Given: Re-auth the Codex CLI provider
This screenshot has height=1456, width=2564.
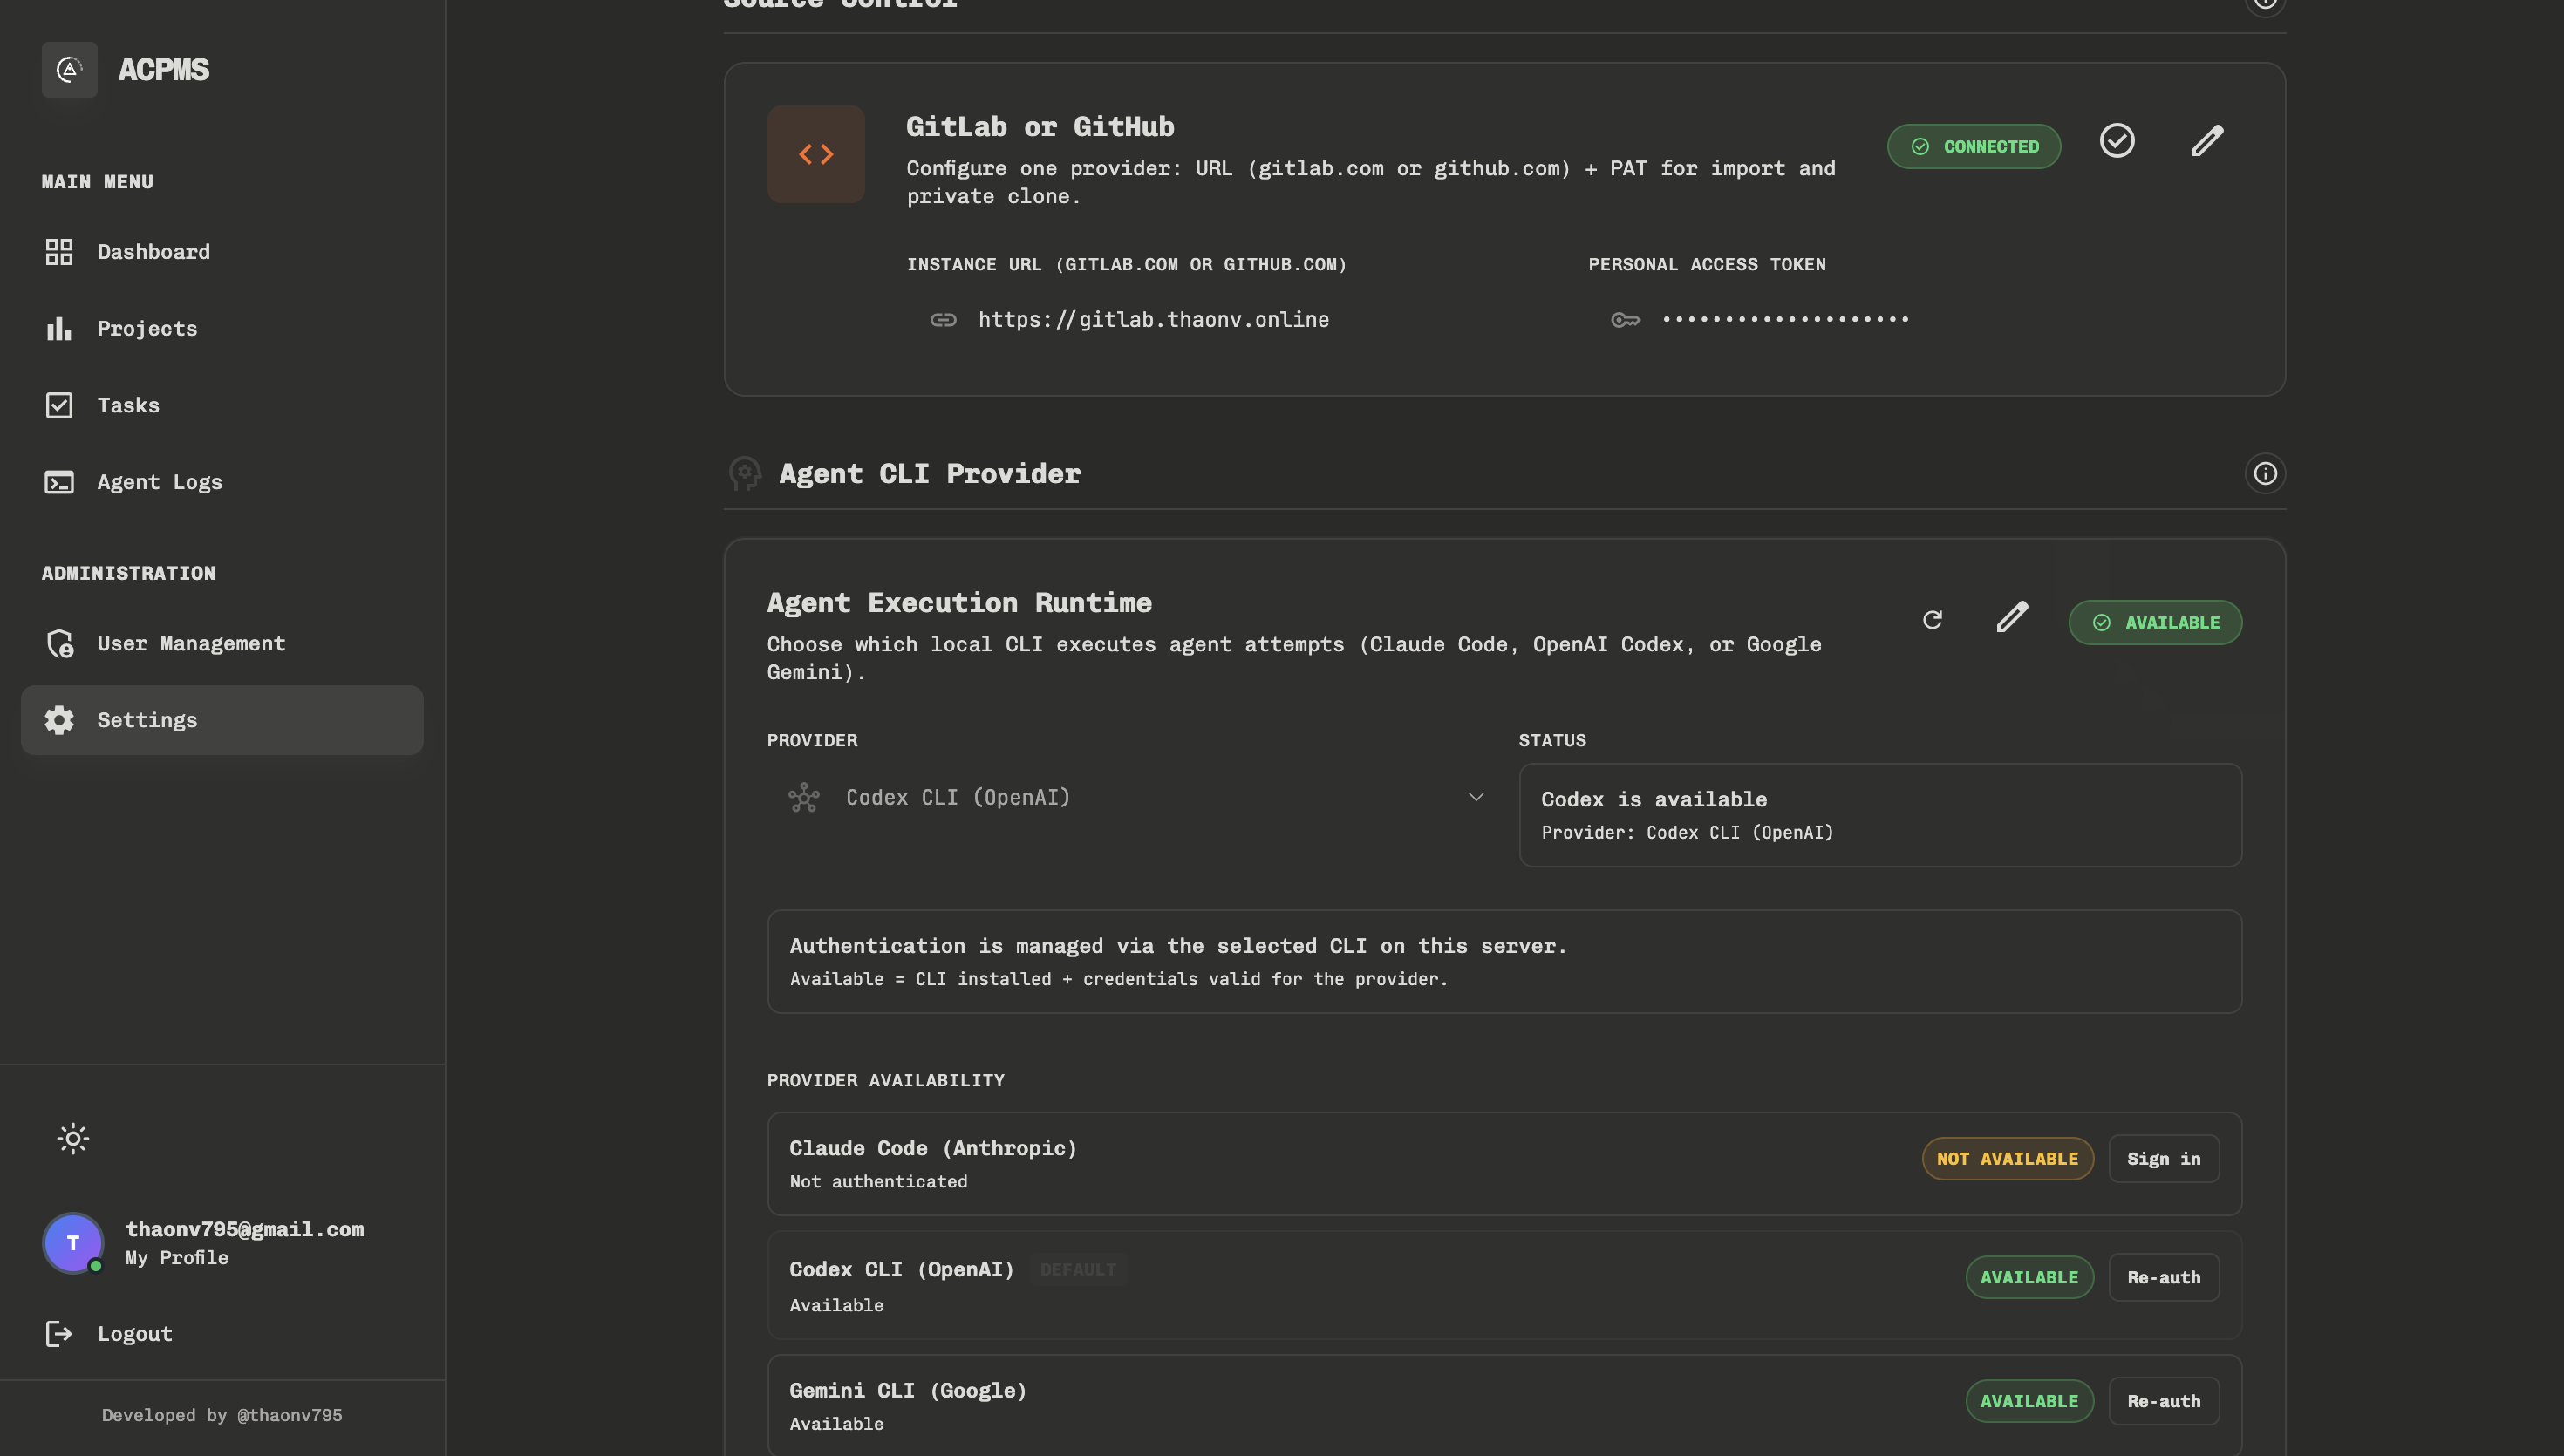Looking at the screenshot, I should pyautogui.click(x=2163, y=1277).
